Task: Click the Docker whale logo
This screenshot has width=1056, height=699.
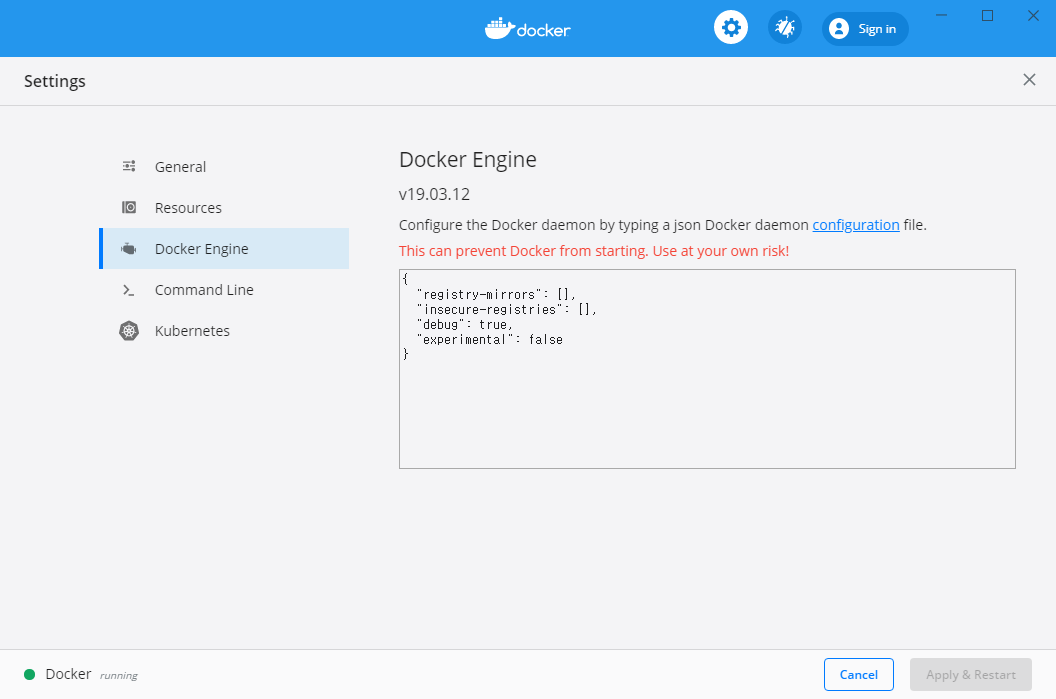Action: [527, 28]
